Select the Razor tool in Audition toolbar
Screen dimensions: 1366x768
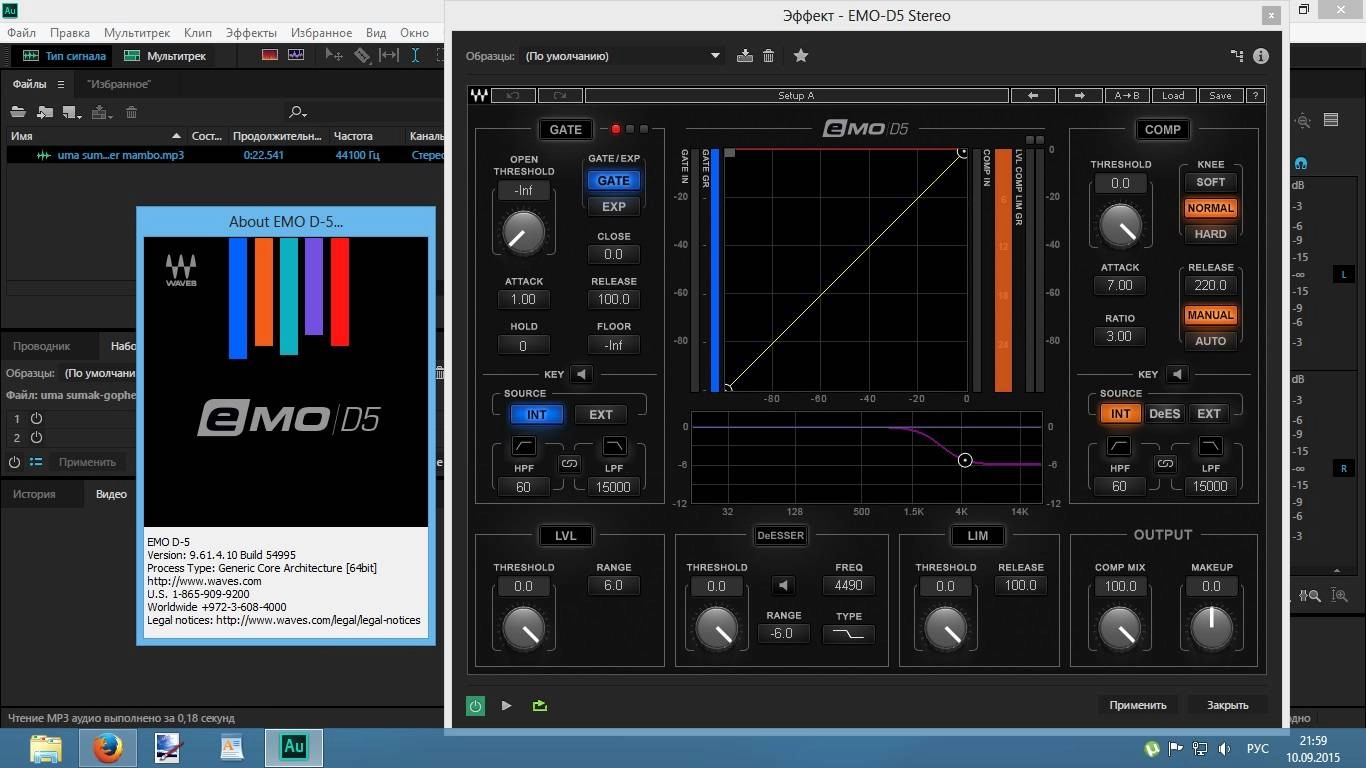362,56
